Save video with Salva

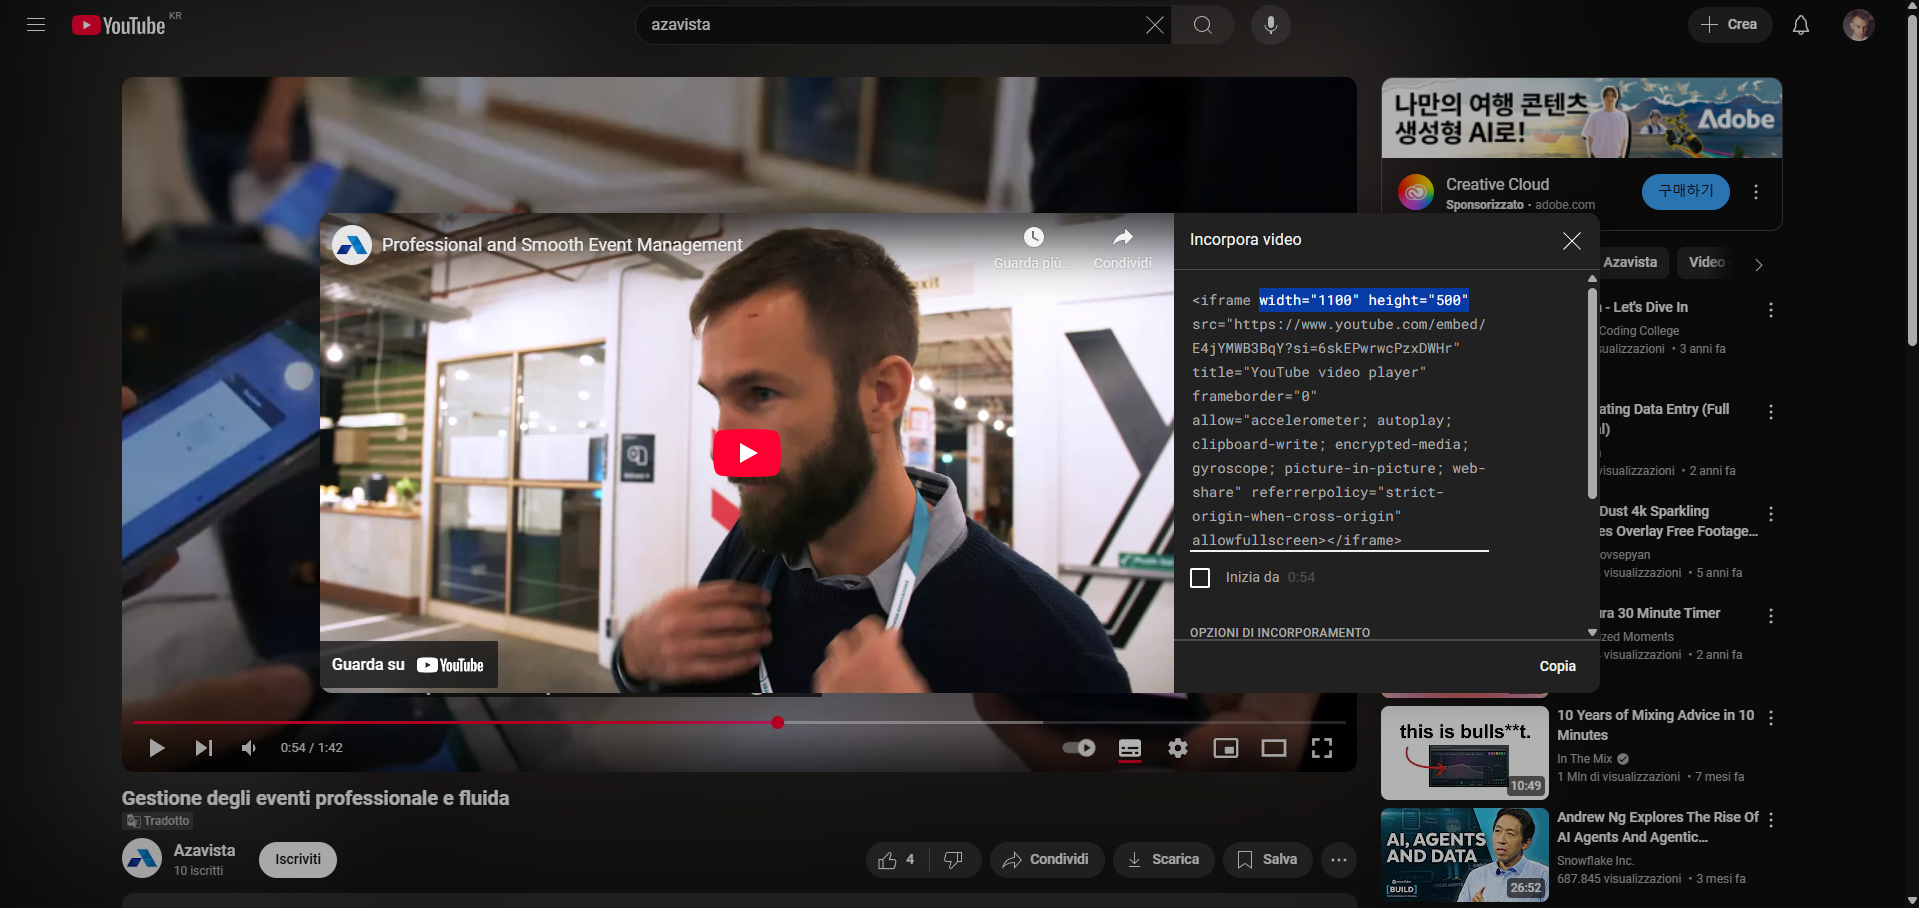pos(1267,860)
